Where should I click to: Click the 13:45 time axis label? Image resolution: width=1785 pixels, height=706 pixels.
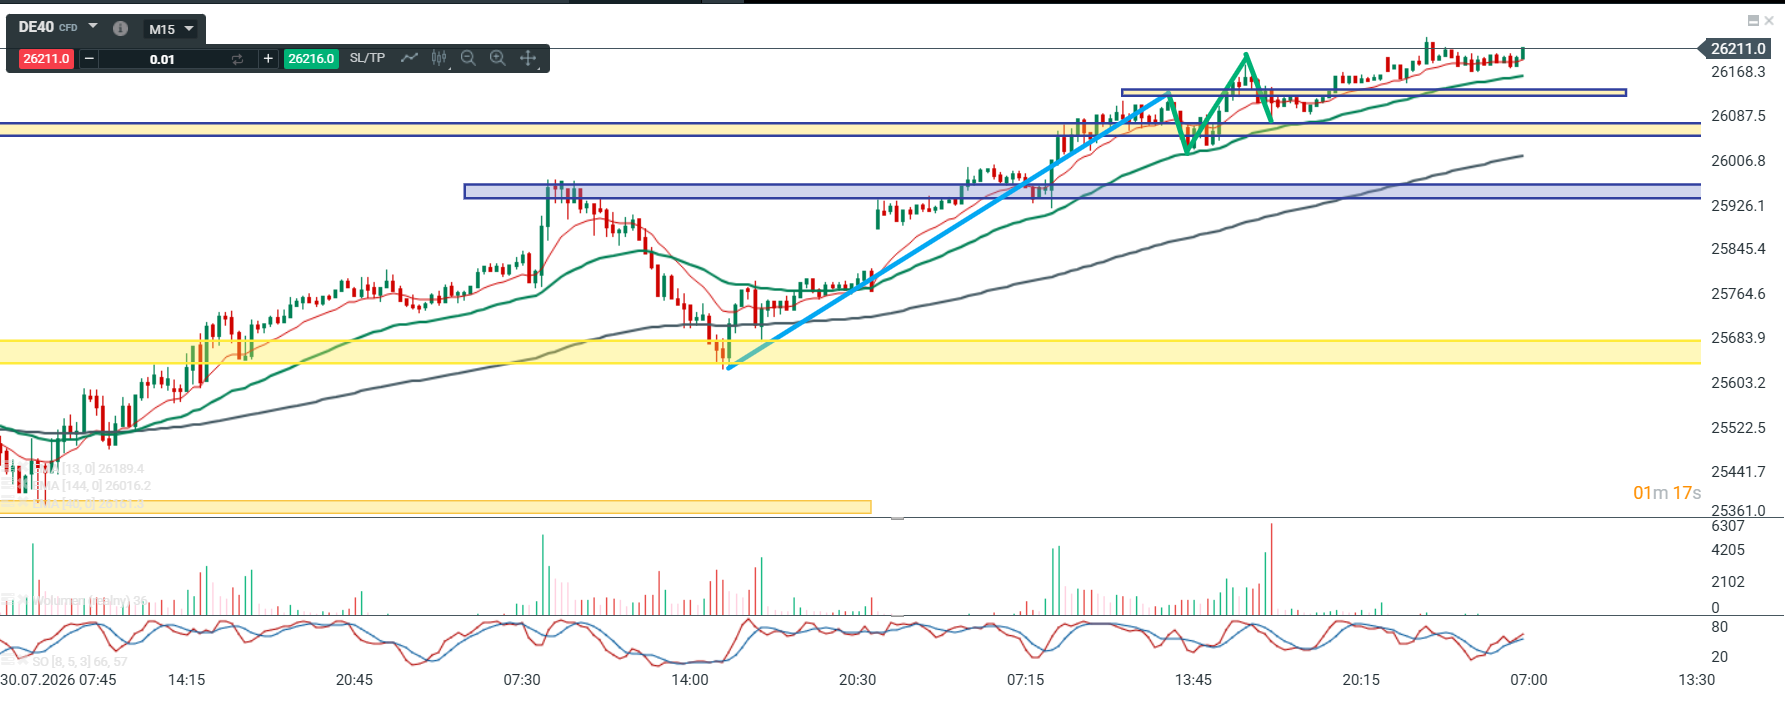[1193, 680]
